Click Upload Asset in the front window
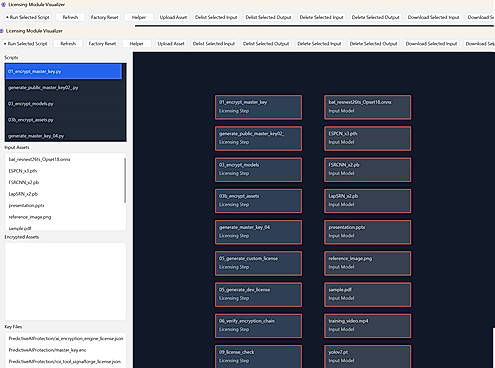 171,44
